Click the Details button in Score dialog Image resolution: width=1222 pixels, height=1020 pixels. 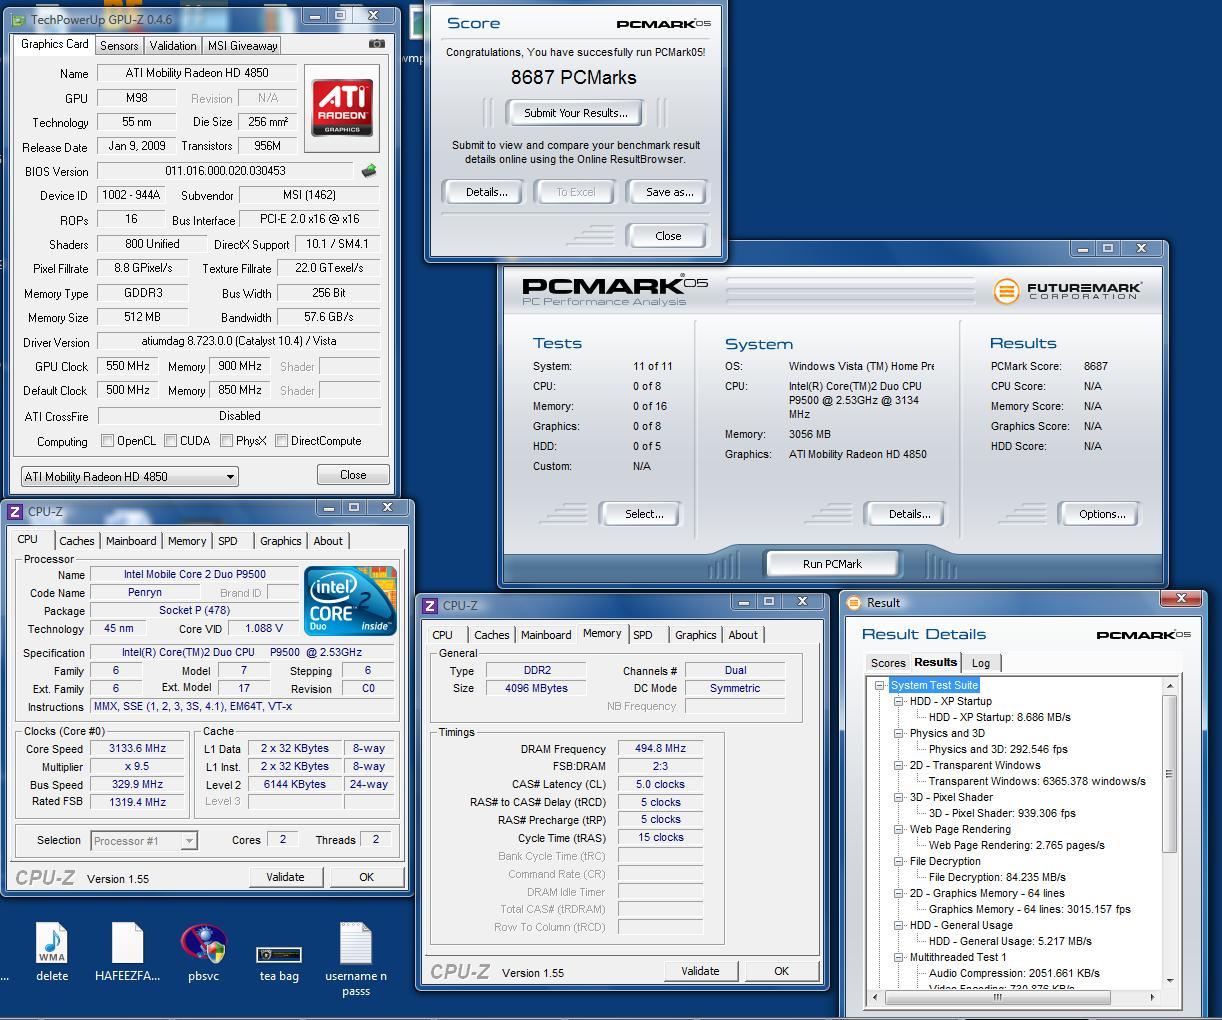[486, 192]
